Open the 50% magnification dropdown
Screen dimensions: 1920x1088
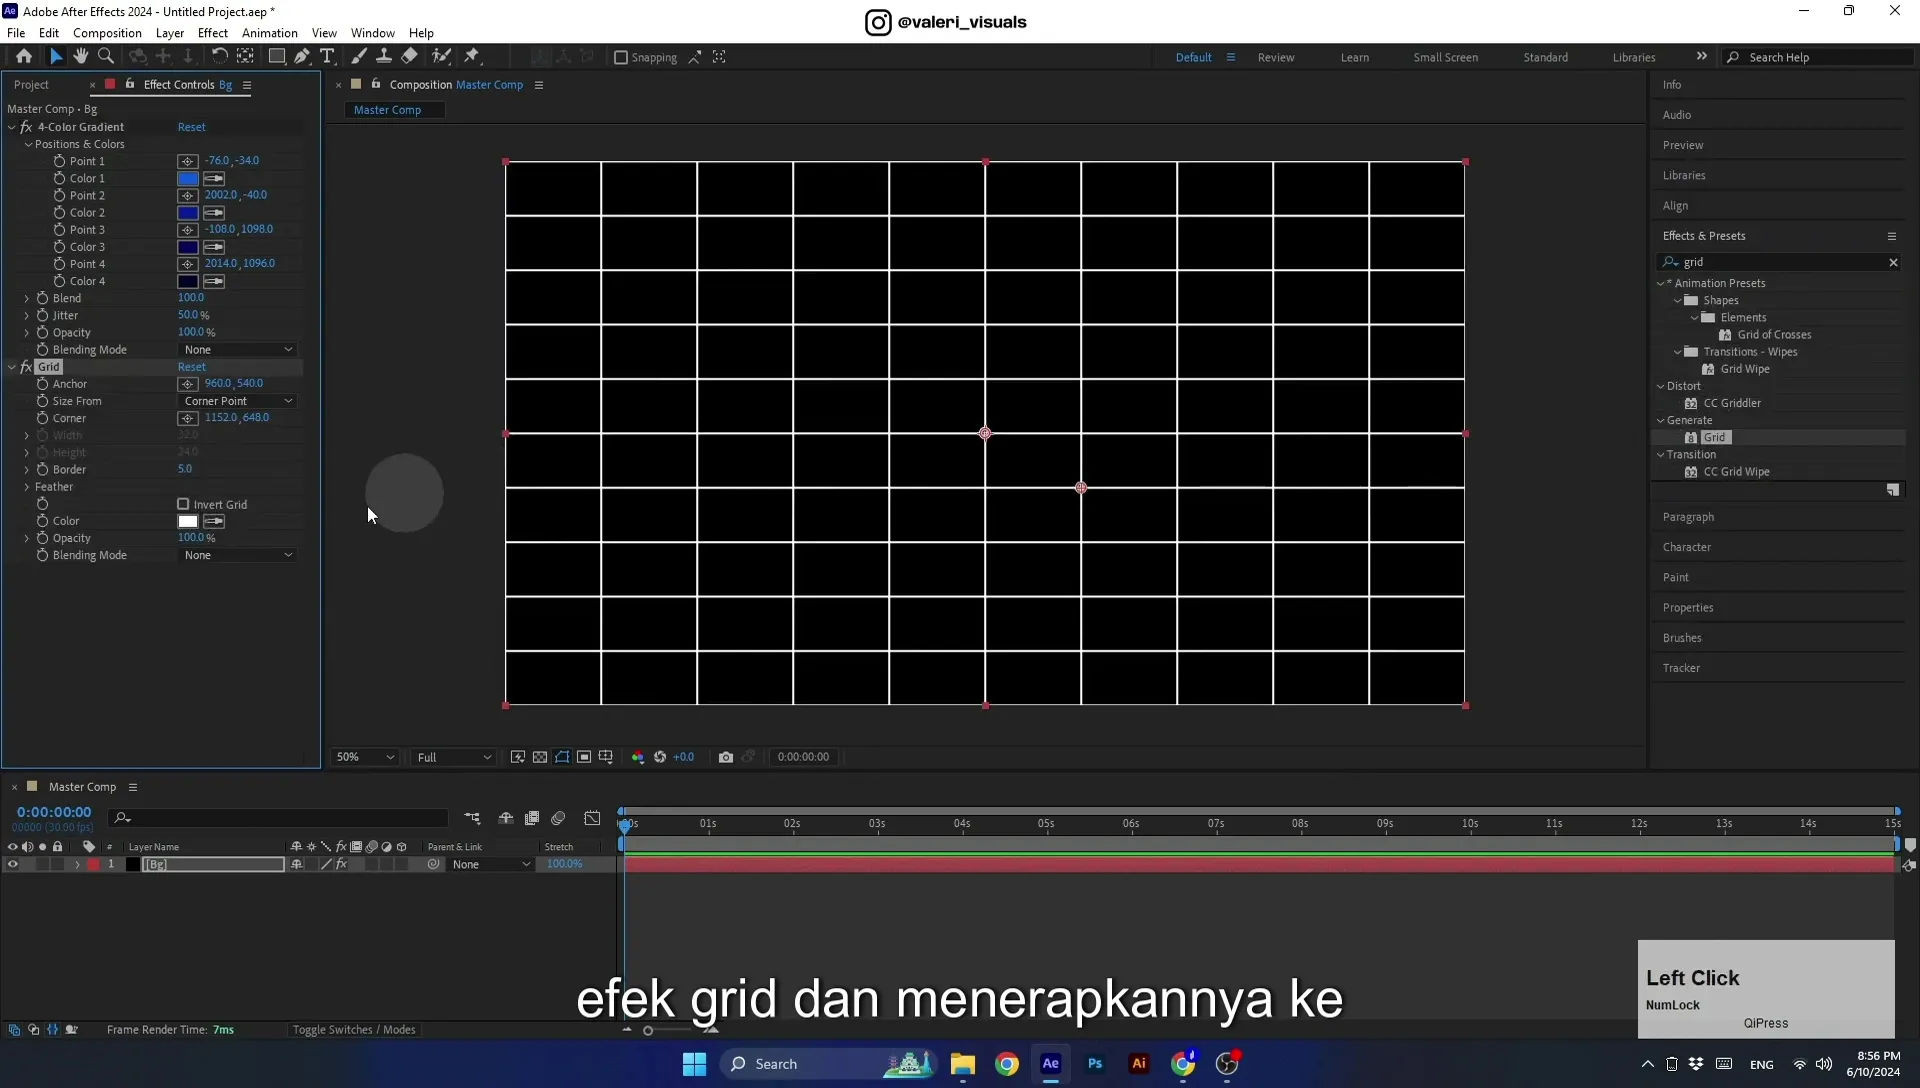tap(365, 758)
